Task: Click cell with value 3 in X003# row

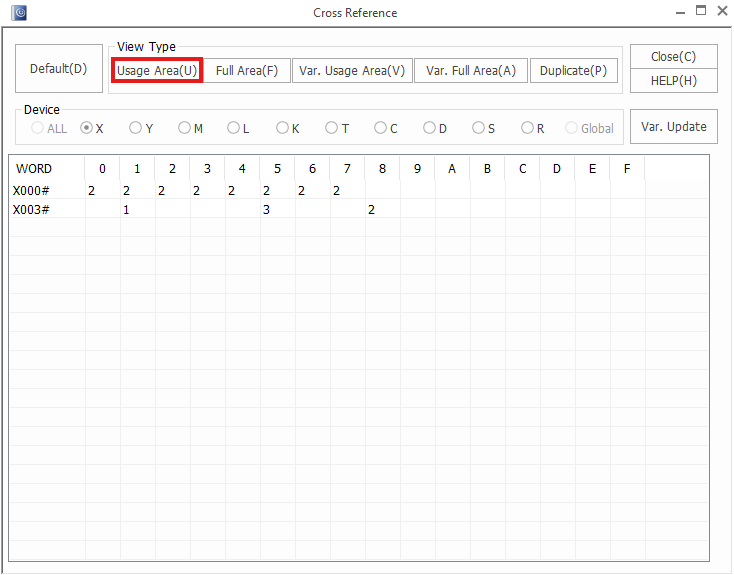Action: pos(267,209)
